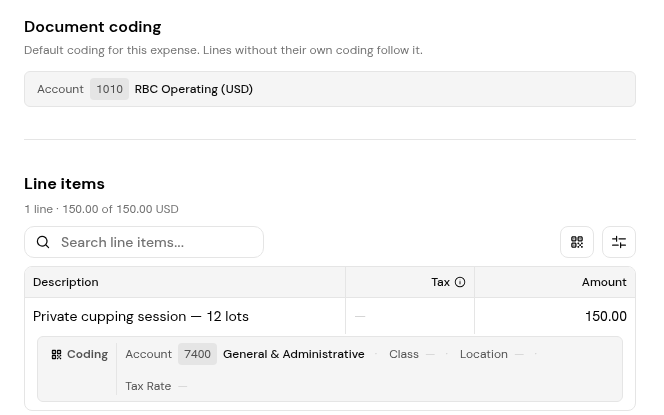Open the column settings sliders icon
Screen dimensions: 664x415
click(619, 242)
